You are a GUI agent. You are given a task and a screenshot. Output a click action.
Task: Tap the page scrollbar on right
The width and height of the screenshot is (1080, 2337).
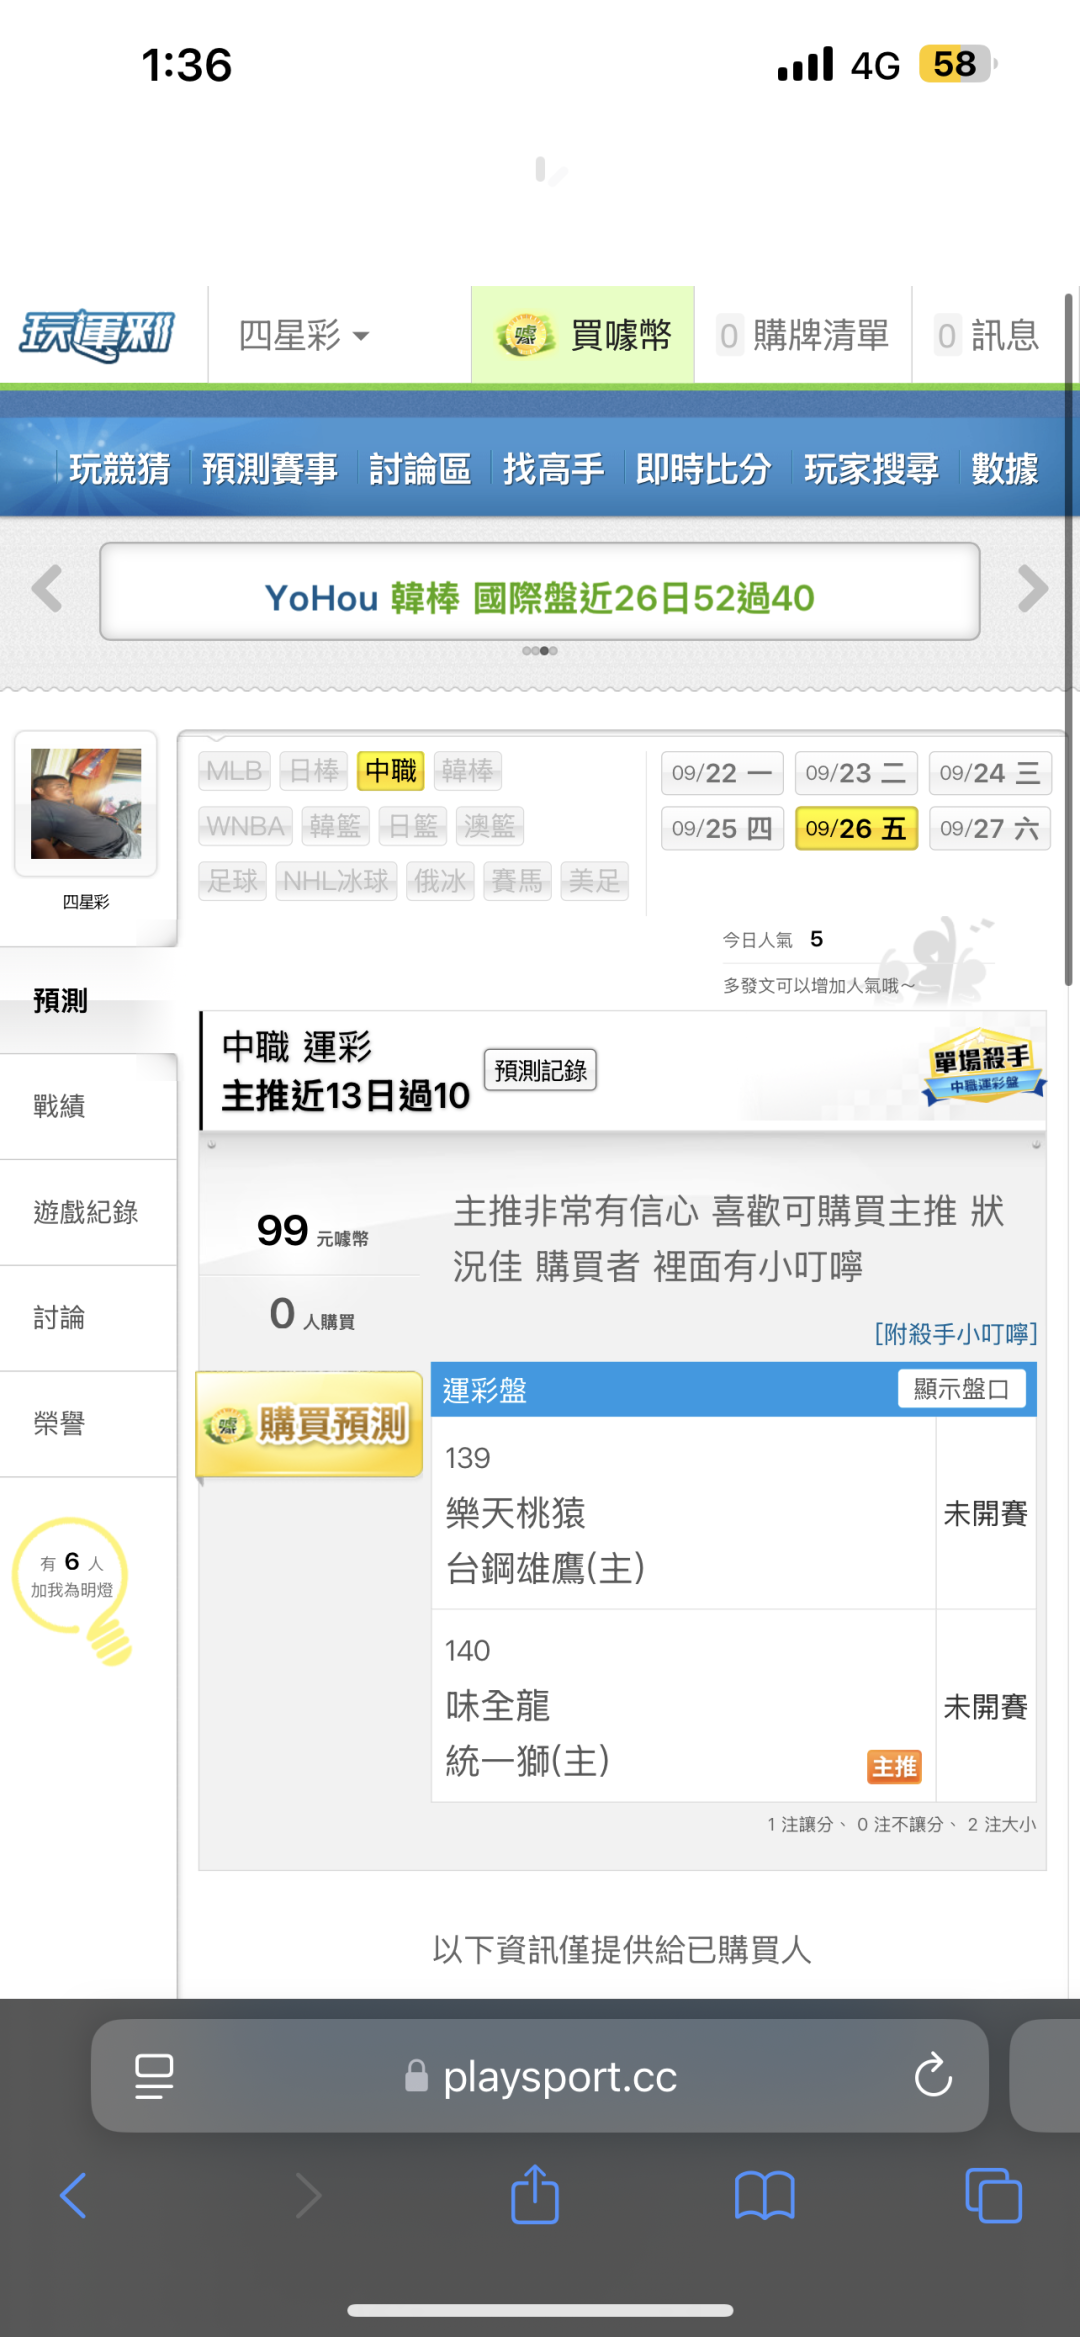tap(1068, 640)
